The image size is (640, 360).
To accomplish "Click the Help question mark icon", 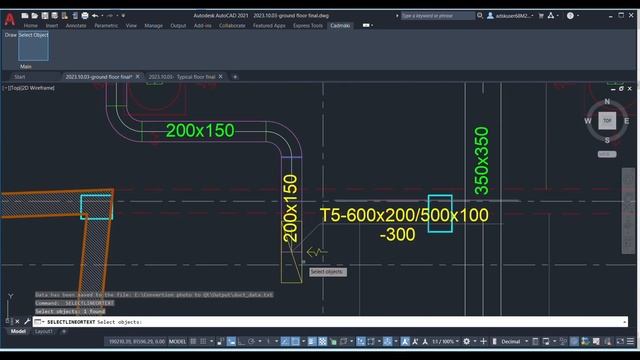I will click(570, 16).
